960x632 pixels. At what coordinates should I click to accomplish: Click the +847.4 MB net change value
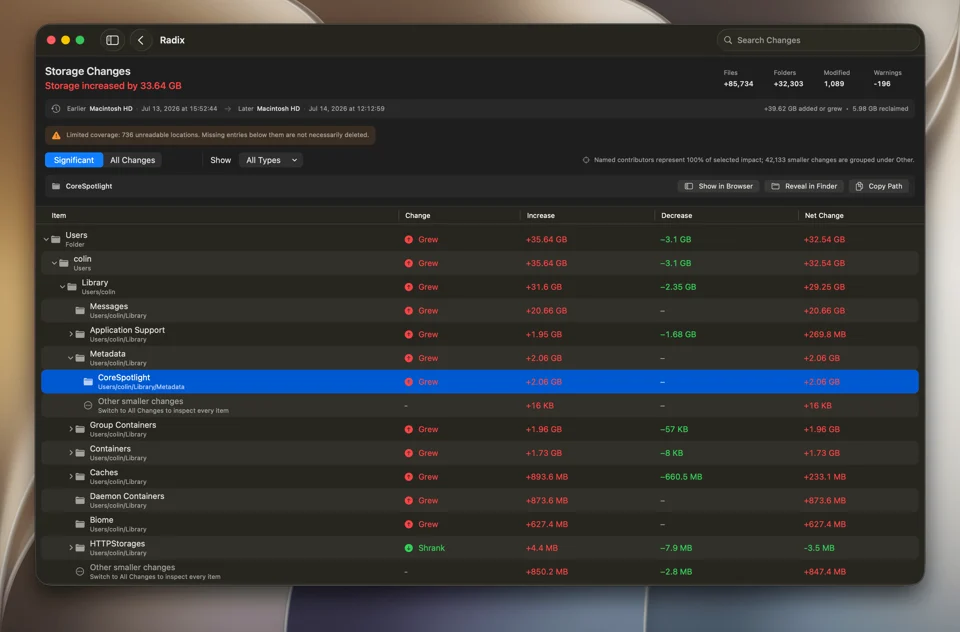pos(824,572)
